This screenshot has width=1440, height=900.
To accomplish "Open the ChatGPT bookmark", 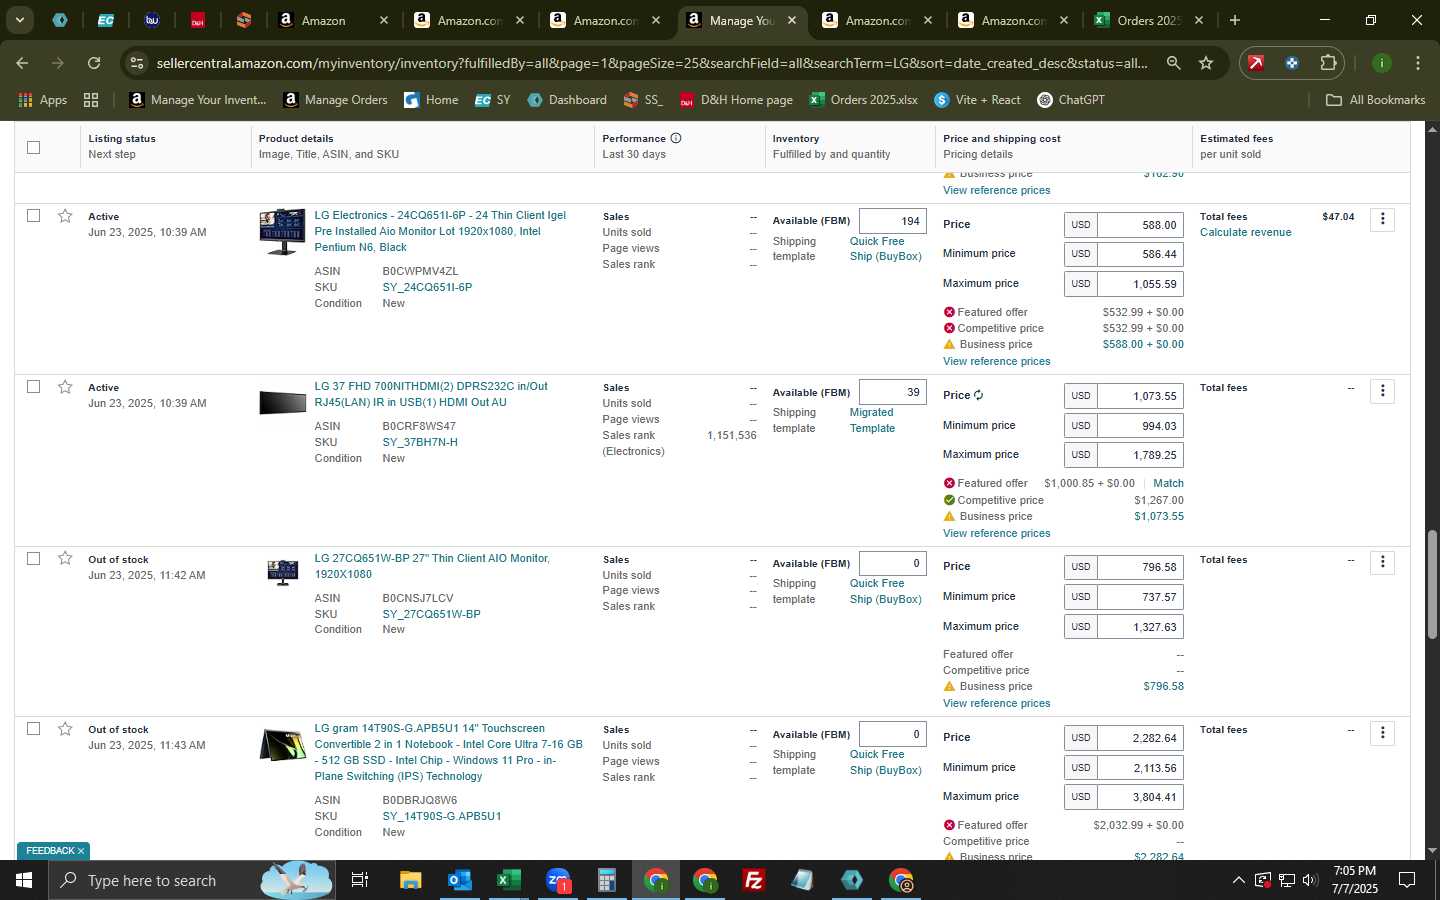I will (x=1070, y=100).
